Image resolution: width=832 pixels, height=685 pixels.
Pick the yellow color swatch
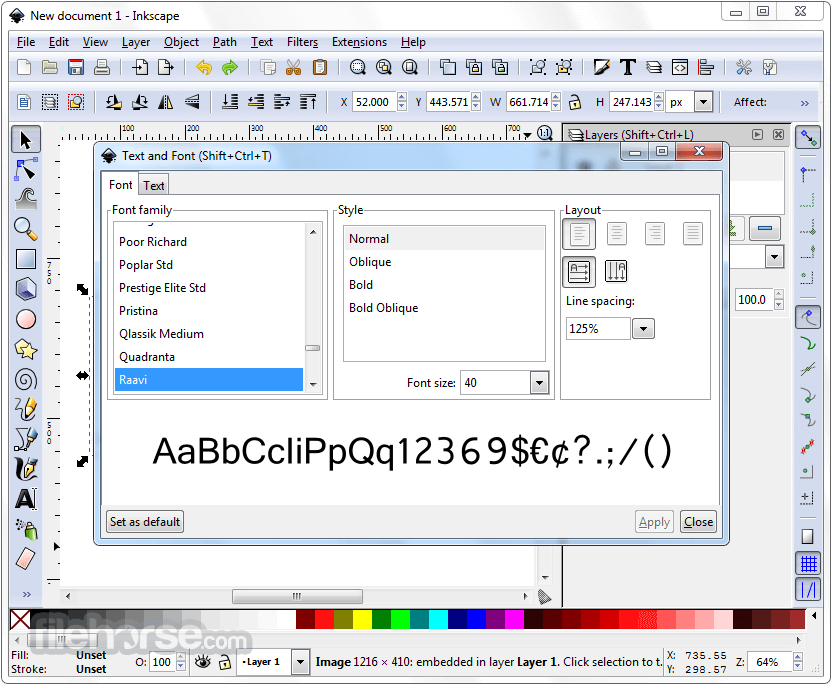[362, 619]
